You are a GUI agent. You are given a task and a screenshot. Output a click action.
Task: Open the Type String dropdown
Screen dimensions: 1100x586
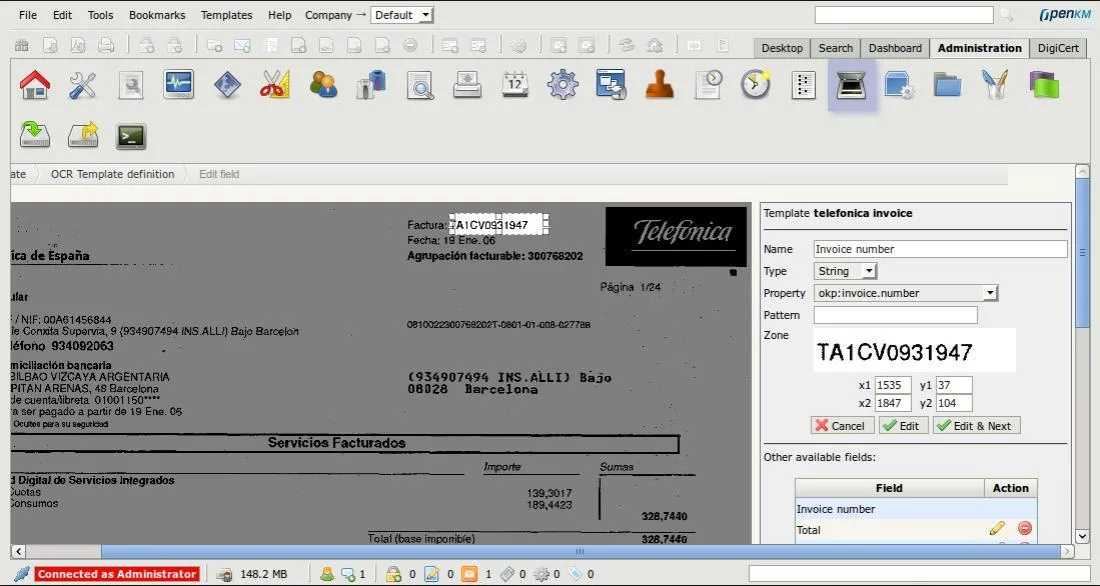[845, 271]
